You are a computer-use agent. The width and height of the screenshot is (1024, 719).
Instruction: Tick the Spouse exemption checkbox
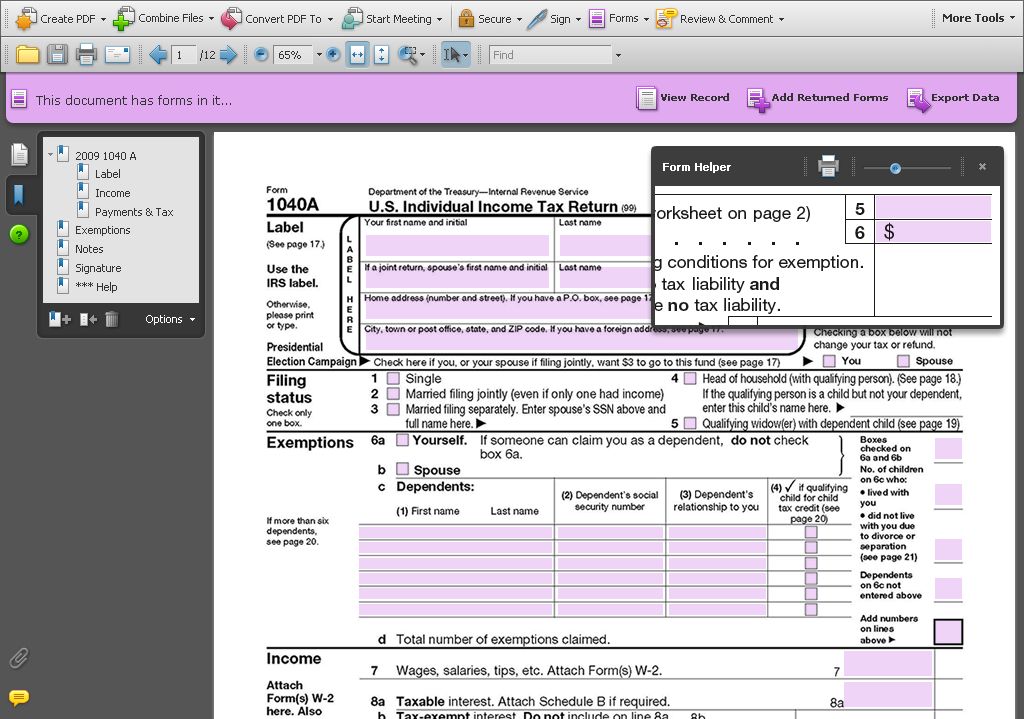click(x=403, y=469)
